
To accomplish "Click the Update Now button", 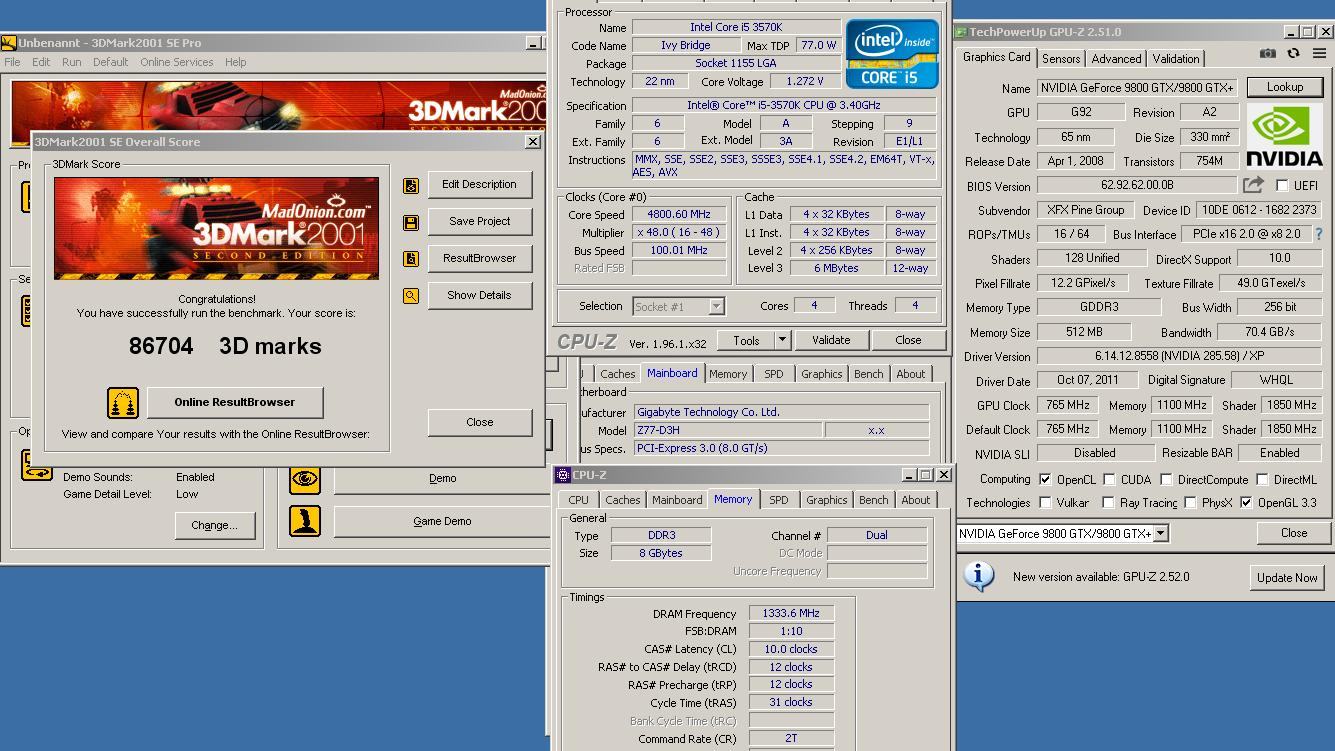I will 1287,577.
